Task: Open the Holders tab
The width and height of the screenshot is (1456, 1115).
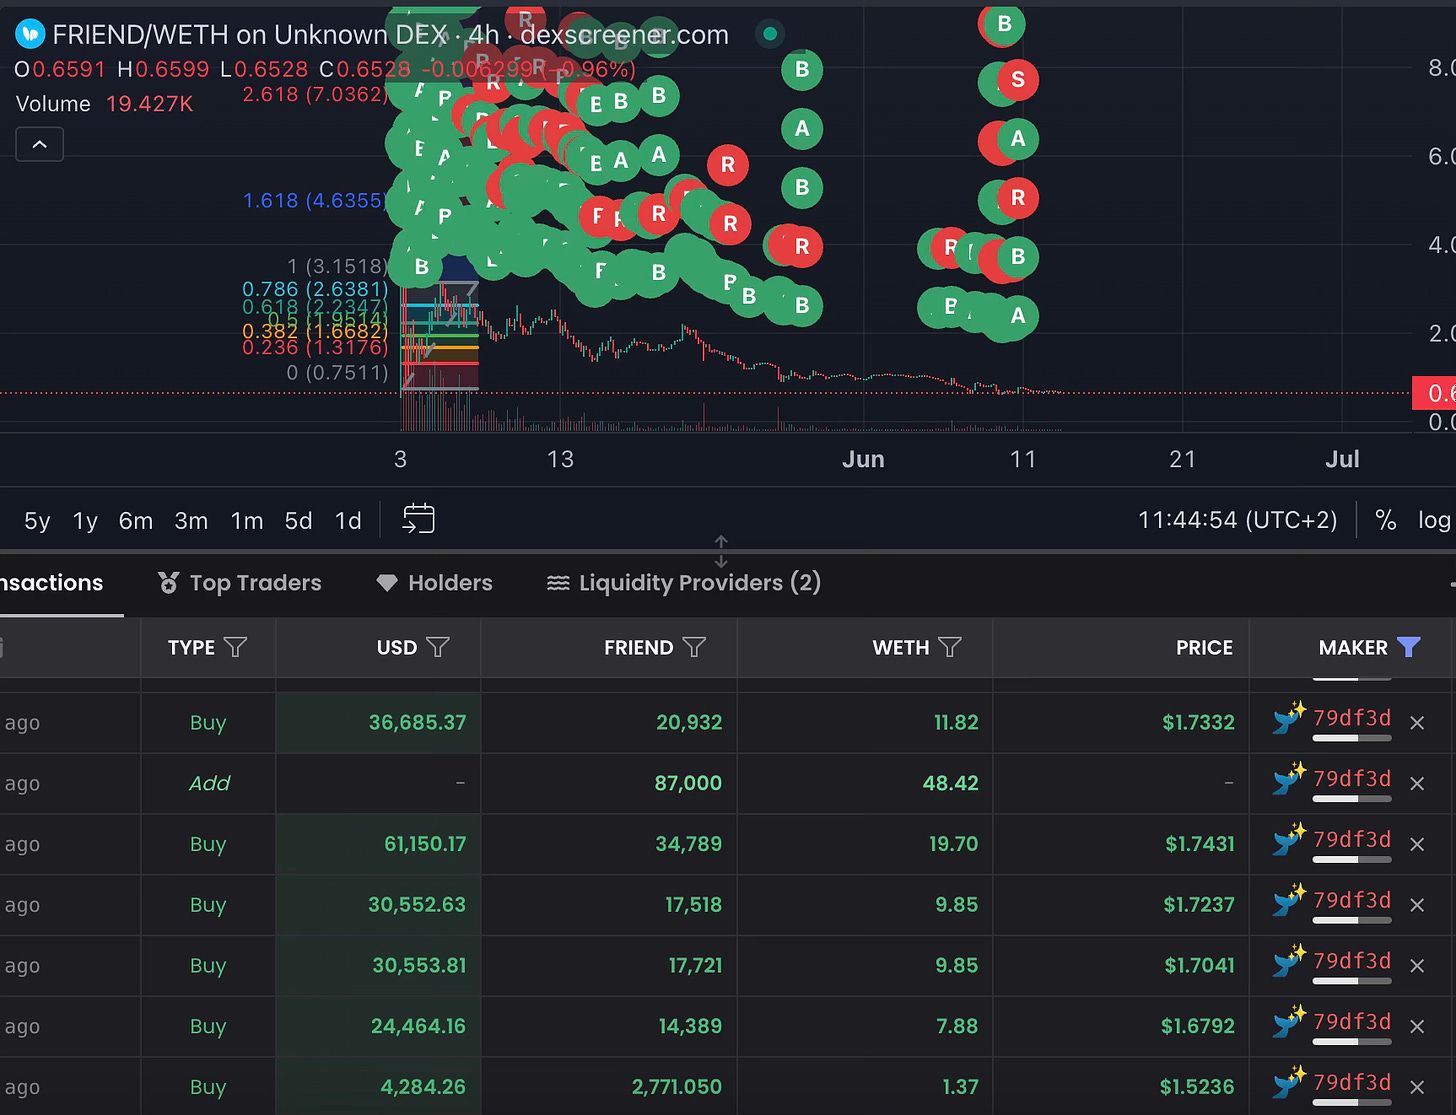Action: (435, 583)
